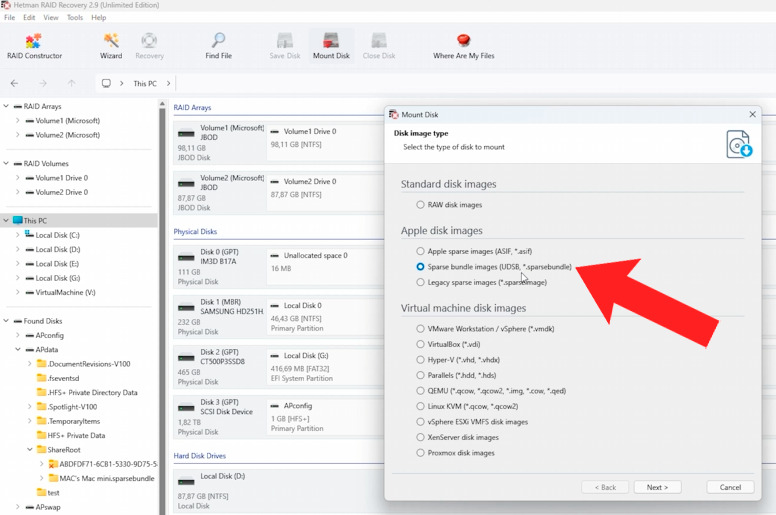Select Linux KVM (*.qcow, *.qcow2) option
Viewport: 776px width, 515px height.
pos(420,406)
